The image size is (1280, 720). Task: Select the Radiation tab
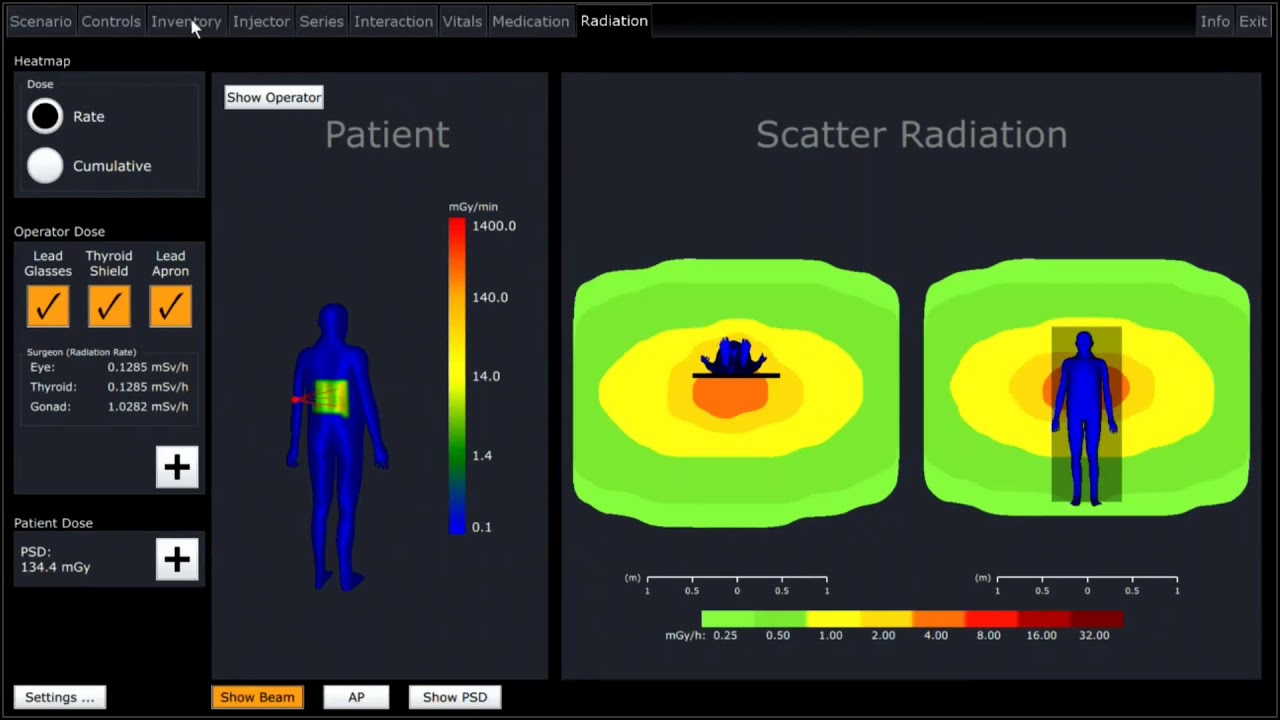[x=614, y=21]
